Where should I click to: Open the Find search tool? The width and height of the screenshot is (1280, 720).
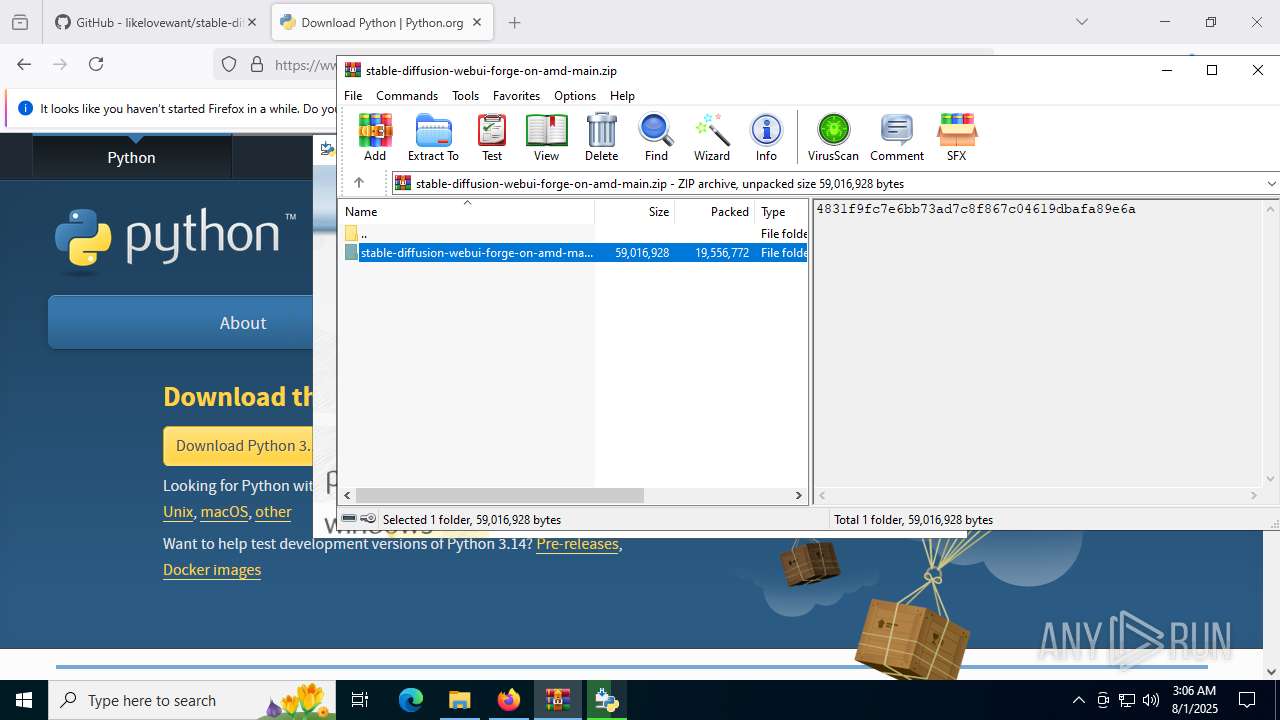click(656, 137)
